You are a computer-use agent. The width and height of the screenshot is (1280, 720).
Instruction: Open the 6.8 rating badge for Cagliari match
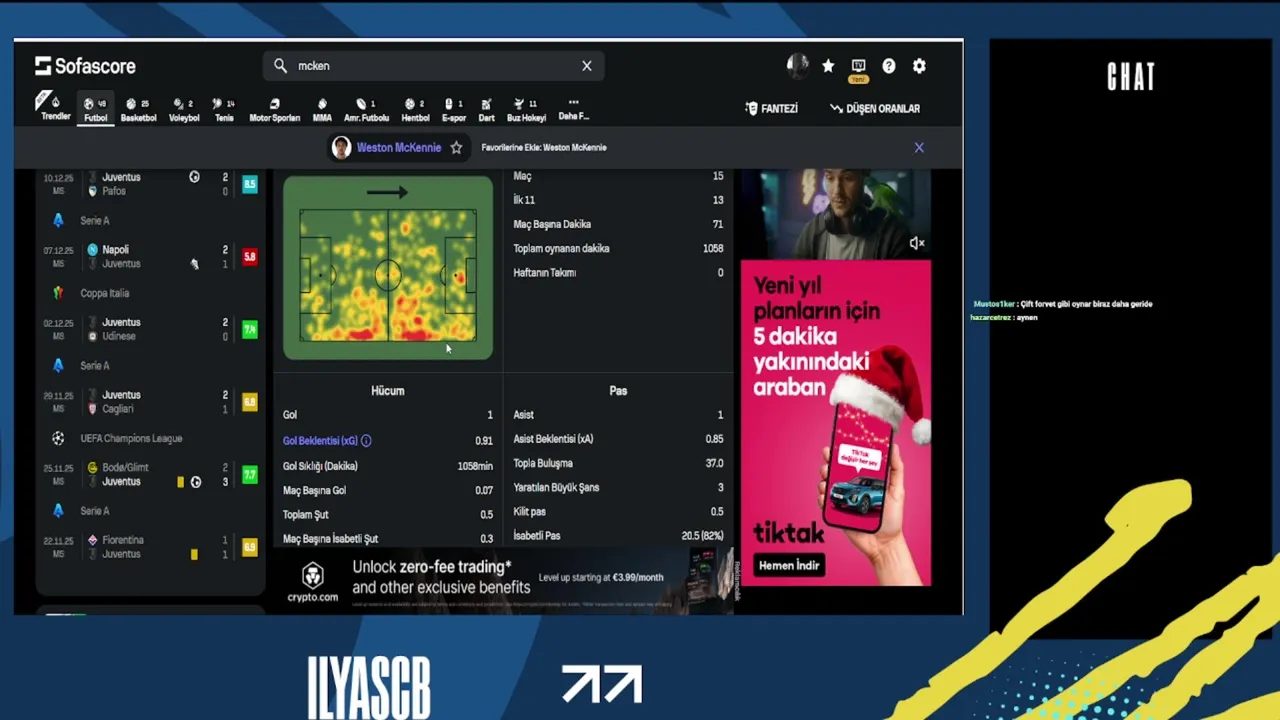click(x=250, y=402)
